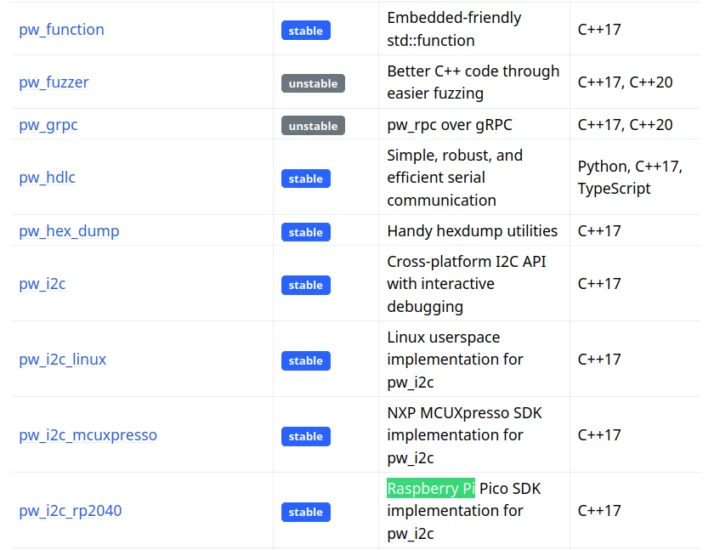Click the "Handy hexdump utilities" description
This screenshot has width=720, height=550.
click(472, 231)
